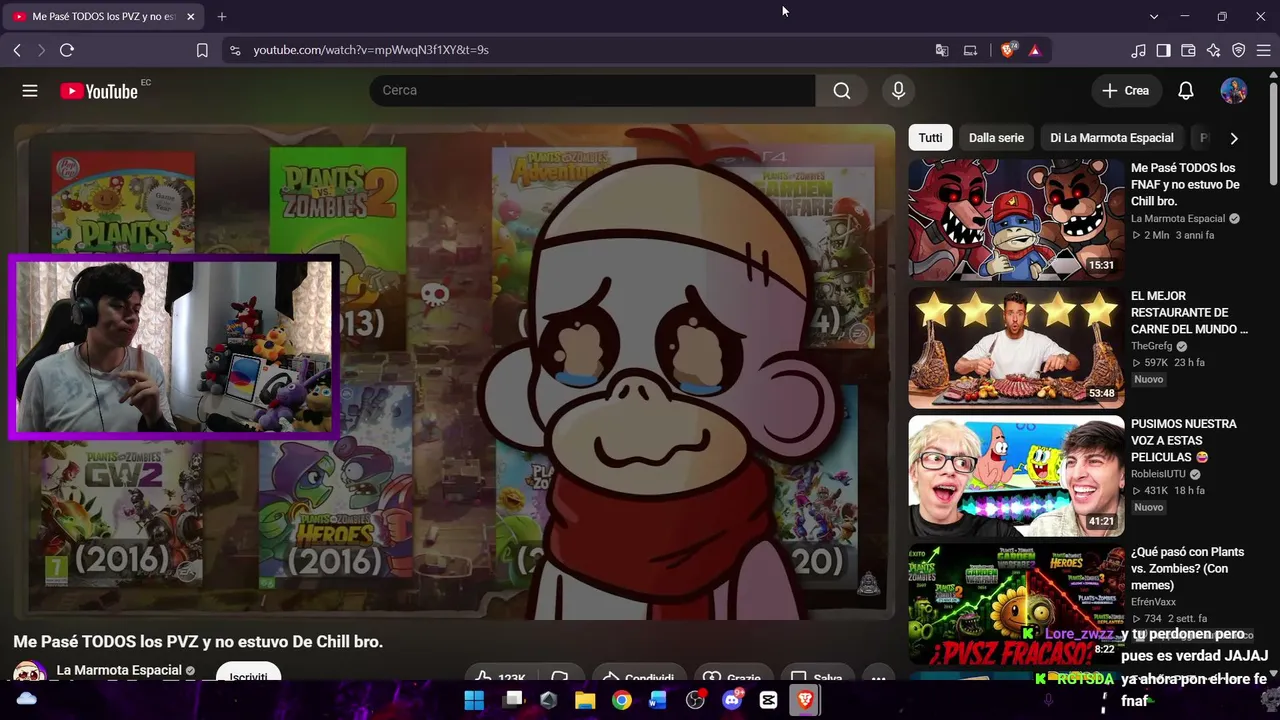Open the Brave playlist music note icon
Image resolution: width=1280 pixels, height=720 pixels.
coord(1139,50)
